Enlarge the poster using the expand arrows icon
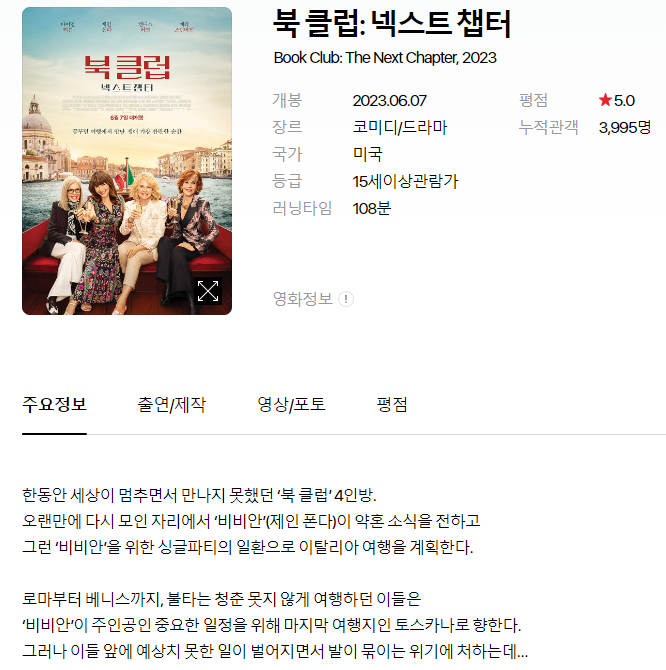666x670 pixels. click(x=208, y=291)
